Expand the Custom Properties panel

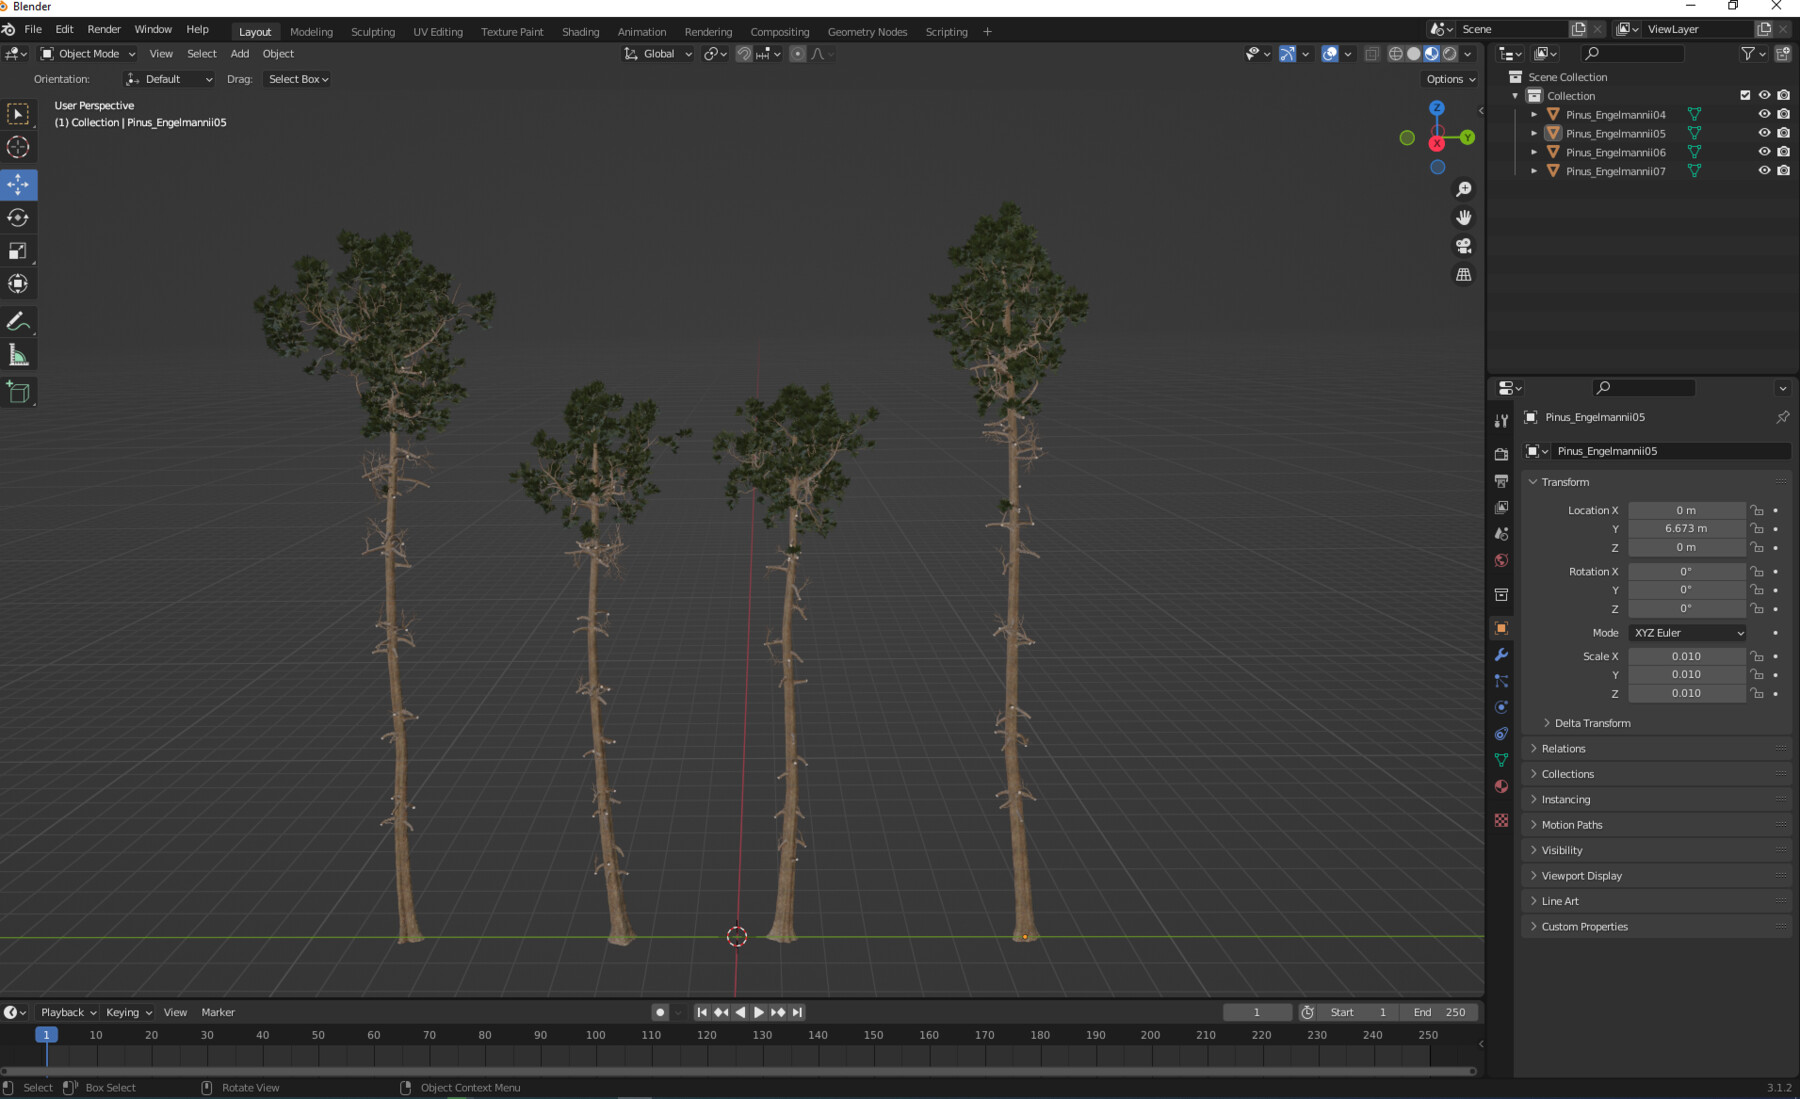point(1585,926)
